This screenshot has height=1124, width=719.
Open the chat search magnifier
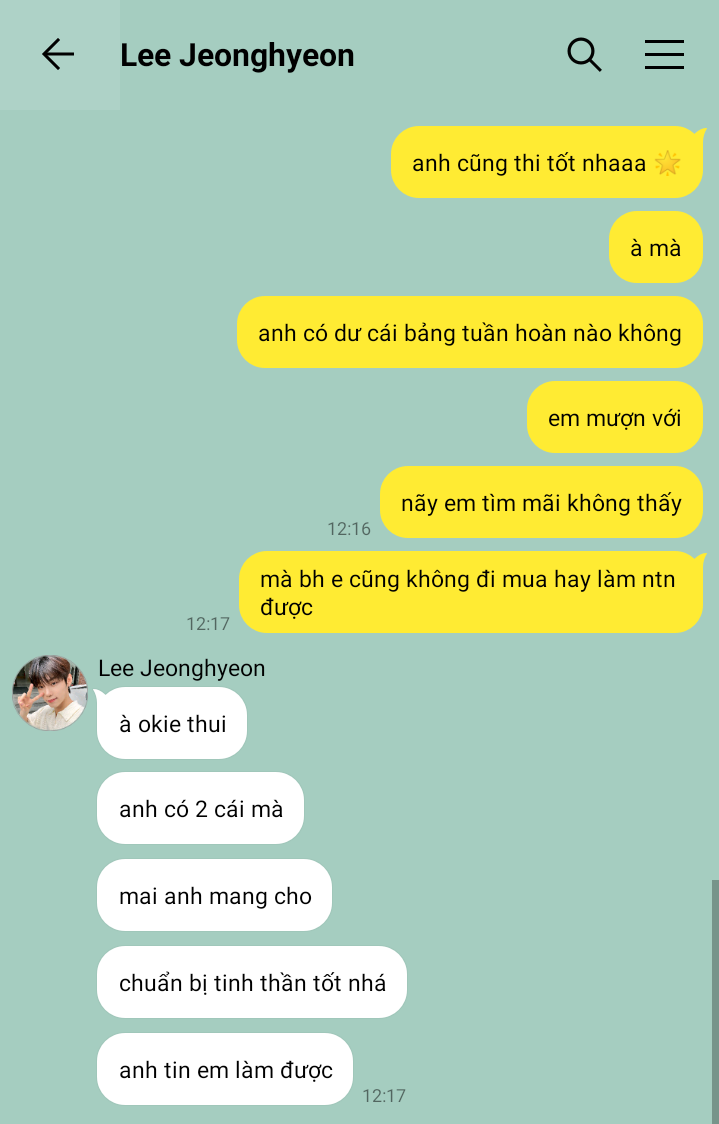tap(584, 54)
